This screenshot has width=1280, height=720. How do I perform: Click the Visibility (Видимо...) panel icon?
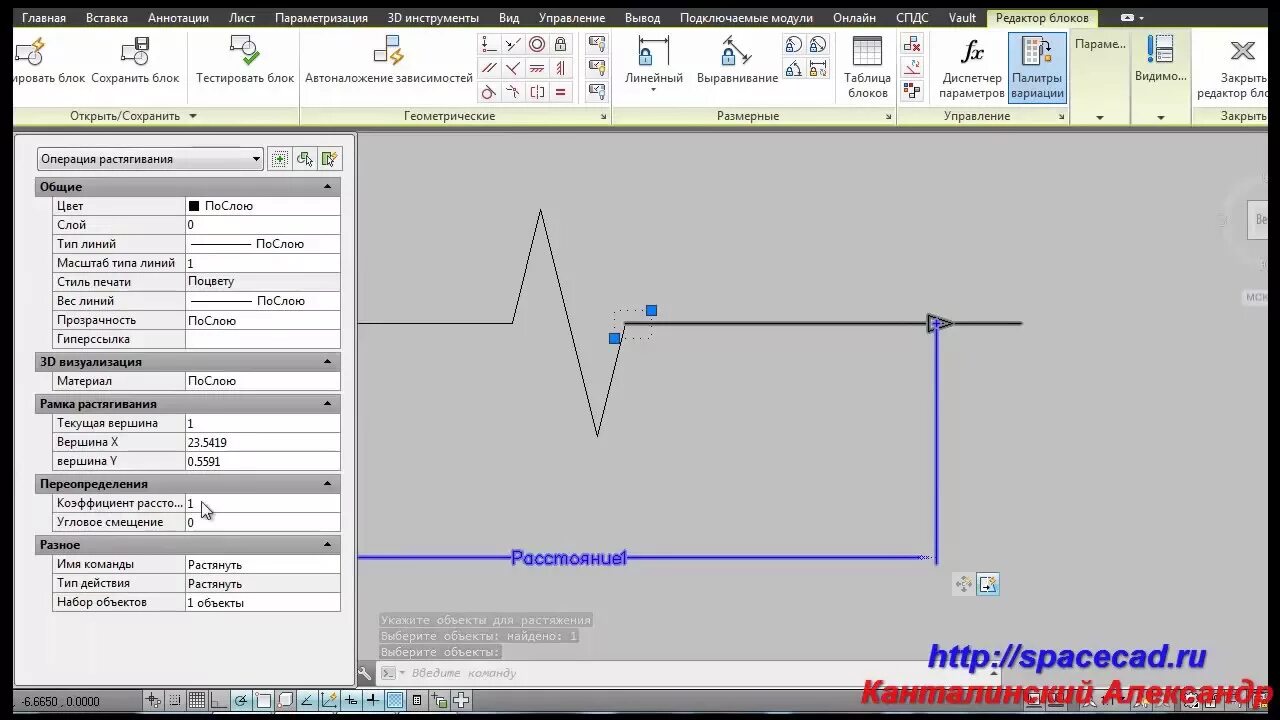point(1160,50)
